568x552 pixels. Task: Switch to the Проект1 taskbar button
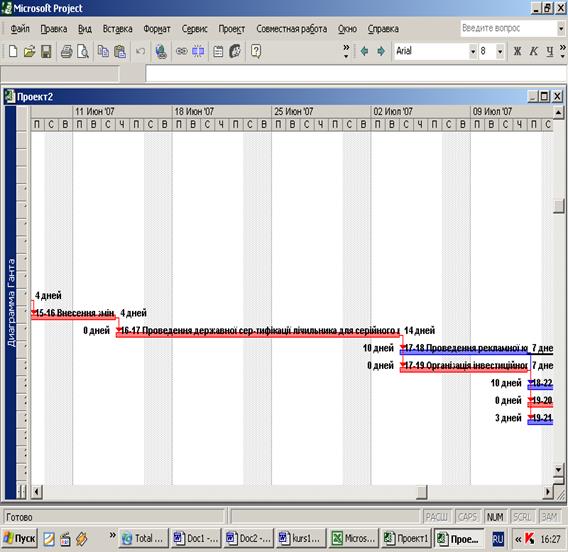[x=406, y=539]
